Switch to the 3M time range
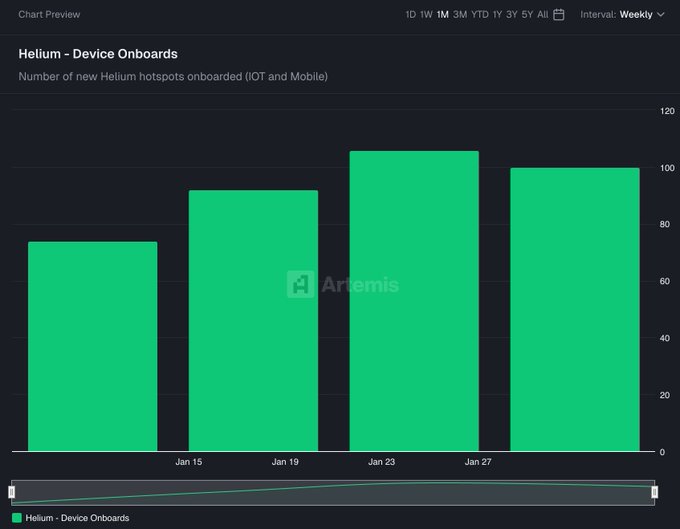The image size is (680, 529). pos(459,15)
